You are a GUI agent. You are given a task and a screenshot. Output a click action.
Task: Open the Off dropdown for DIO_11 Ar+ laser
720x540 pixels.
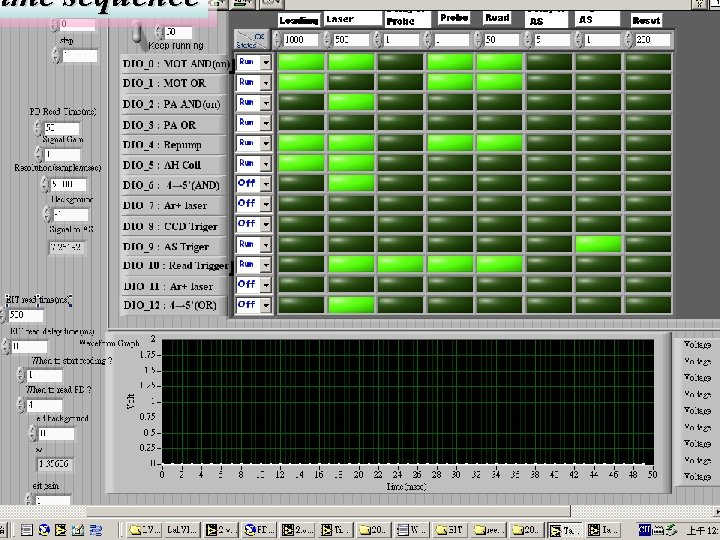click(x=253, y=285)
